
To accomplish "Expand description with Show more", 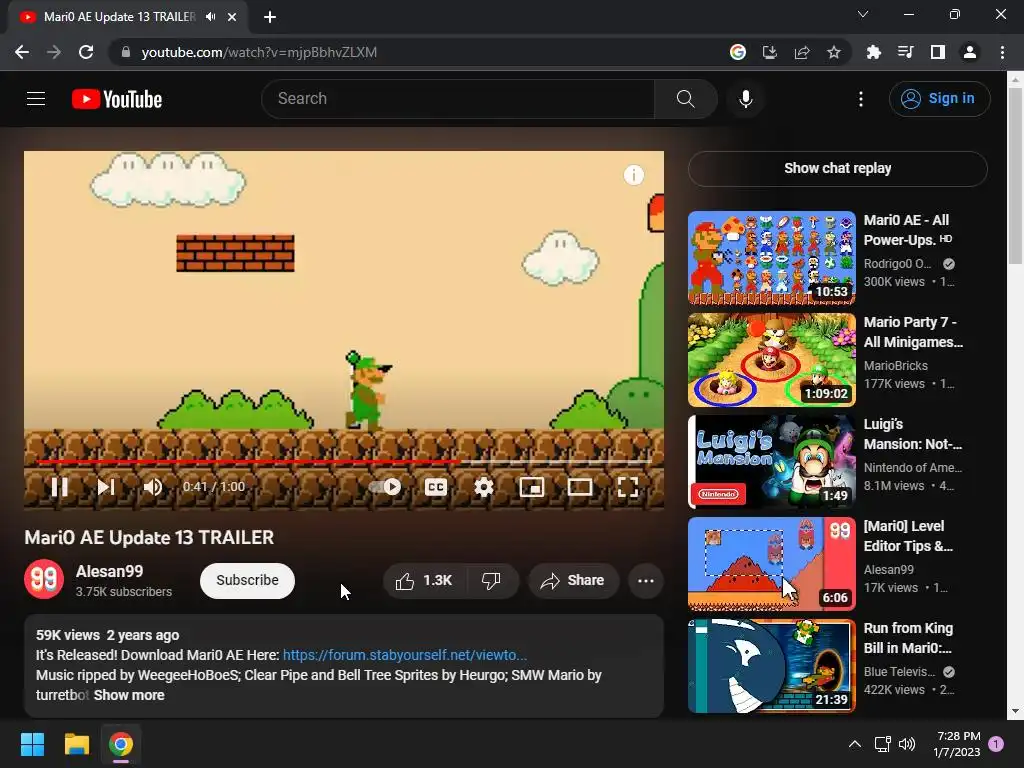I will pyautogui.click(x=129, y=696).
